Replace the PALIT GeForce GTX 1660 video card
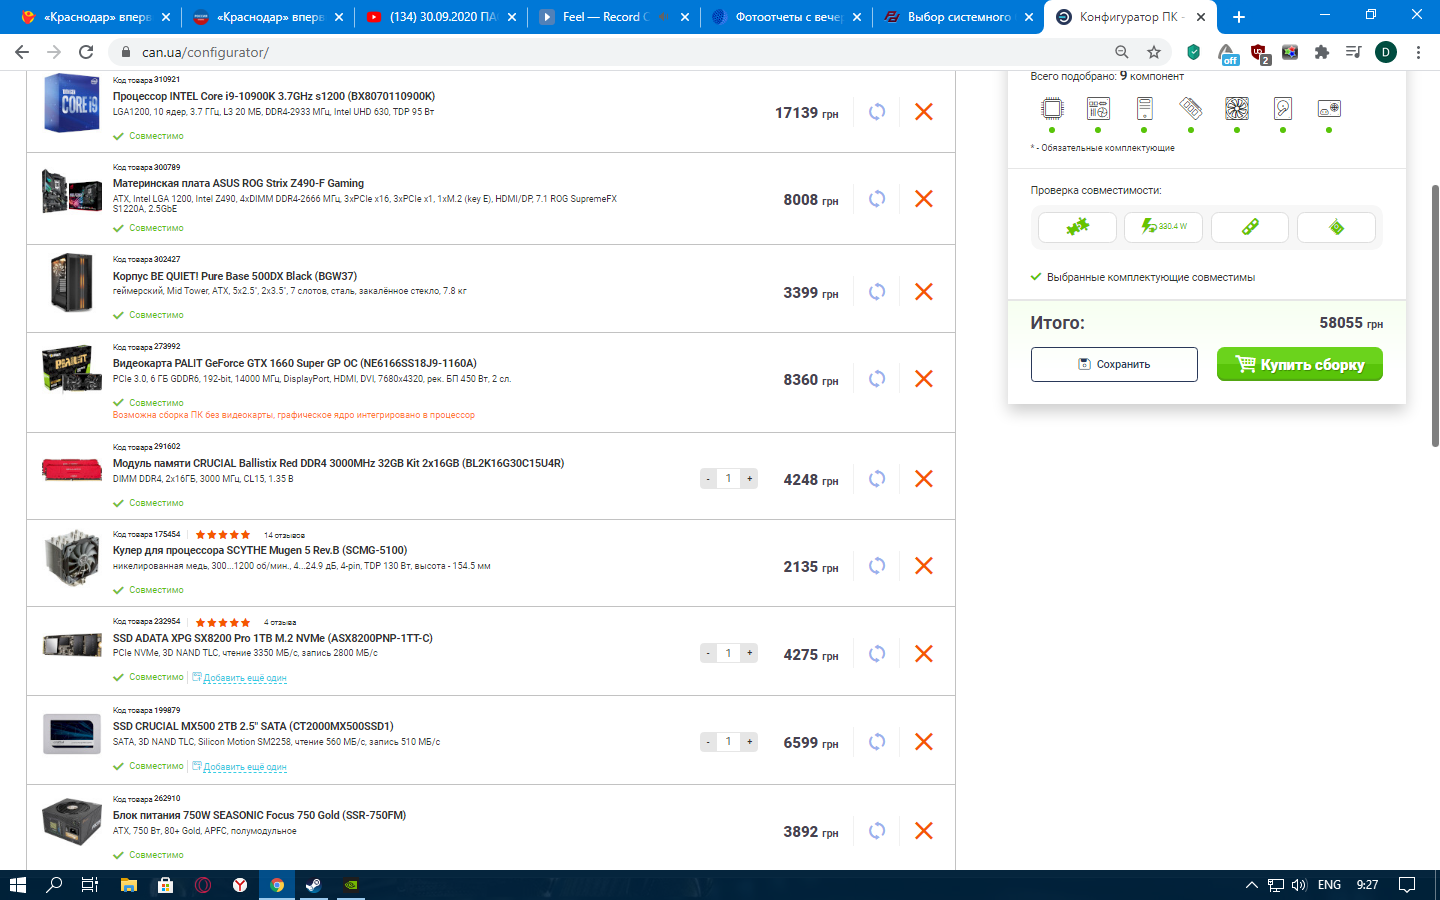 click(876, 379)
